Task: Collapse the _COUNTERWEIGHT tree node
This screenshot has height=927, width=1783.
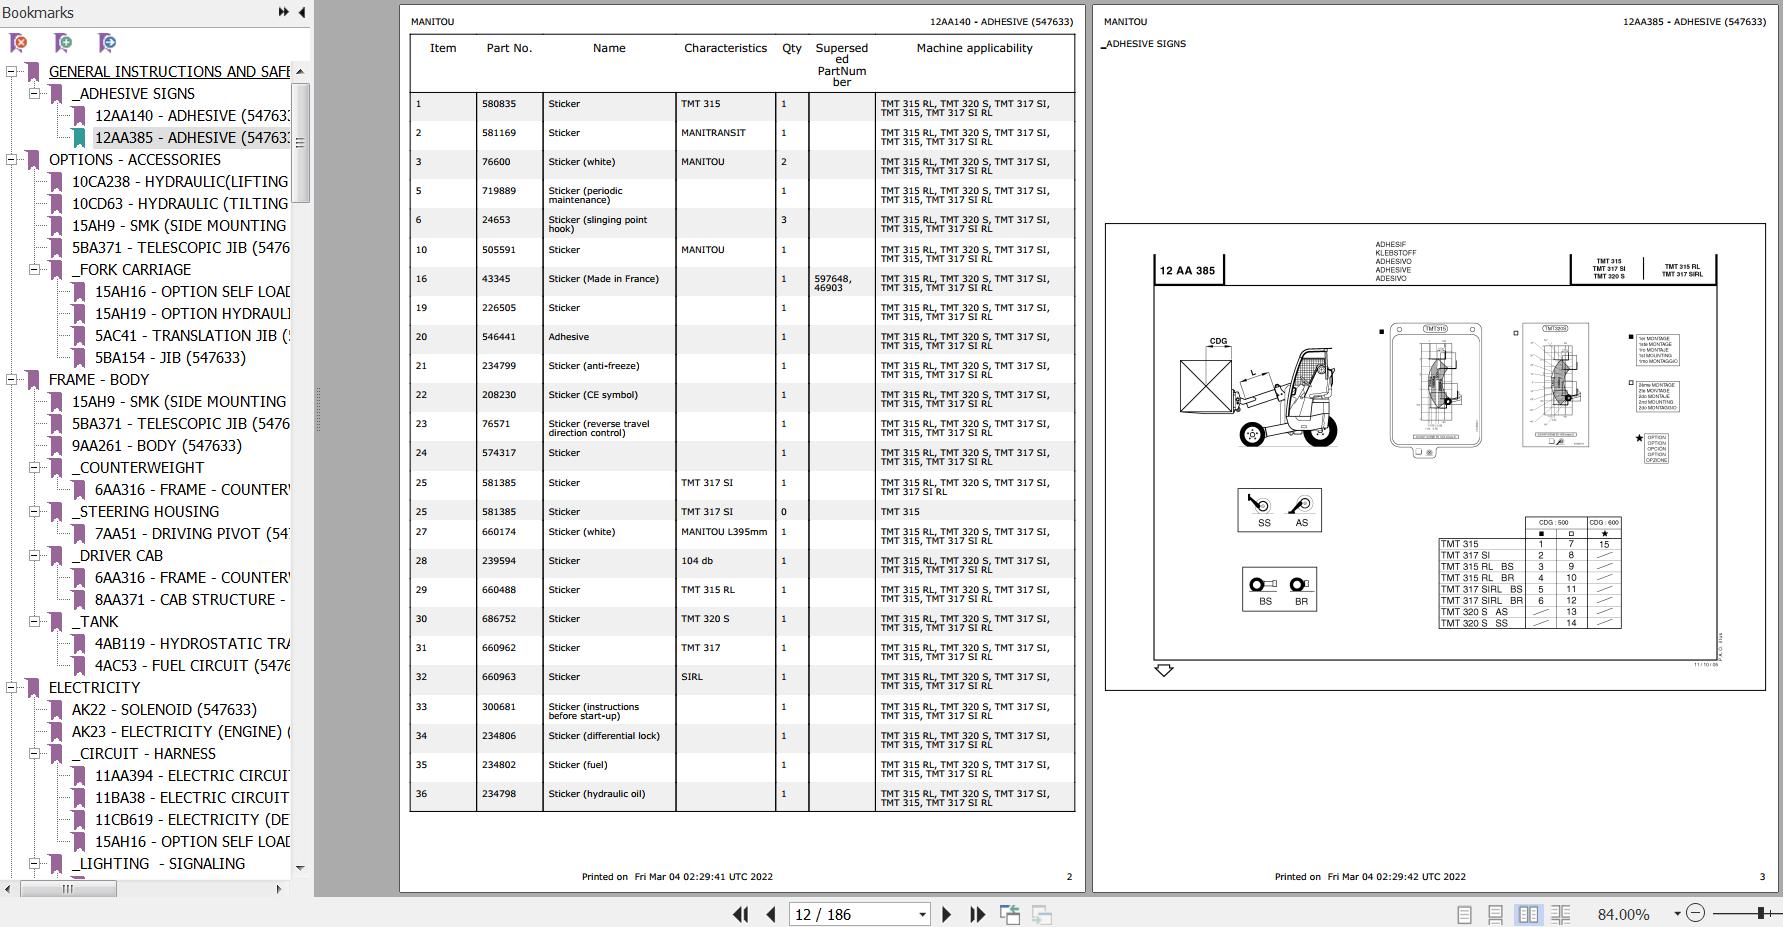Action: click(34, 467)
